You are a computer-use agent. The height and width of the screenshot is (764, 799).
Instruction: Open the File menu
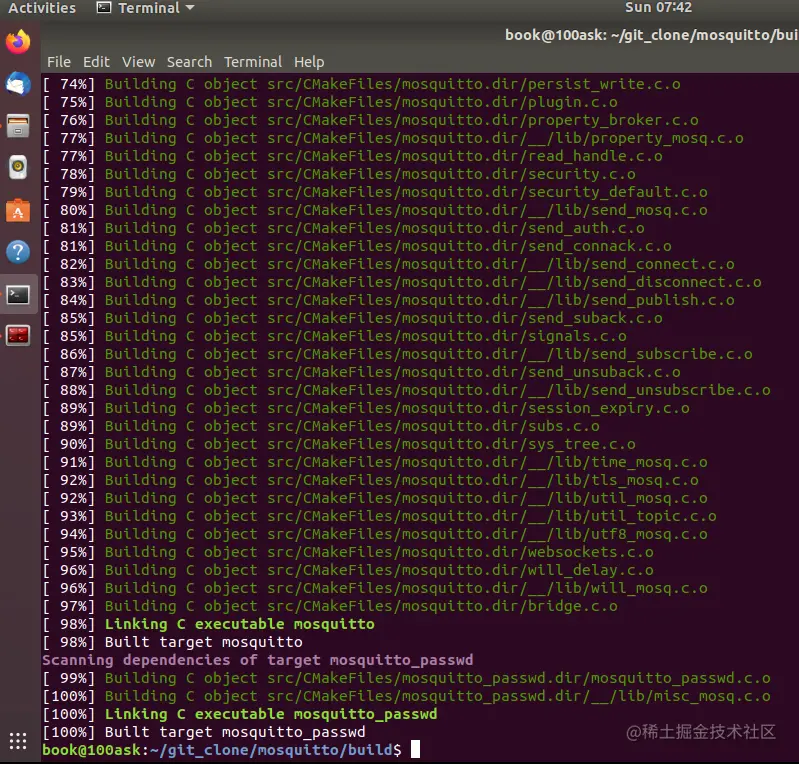coord(59,62)
